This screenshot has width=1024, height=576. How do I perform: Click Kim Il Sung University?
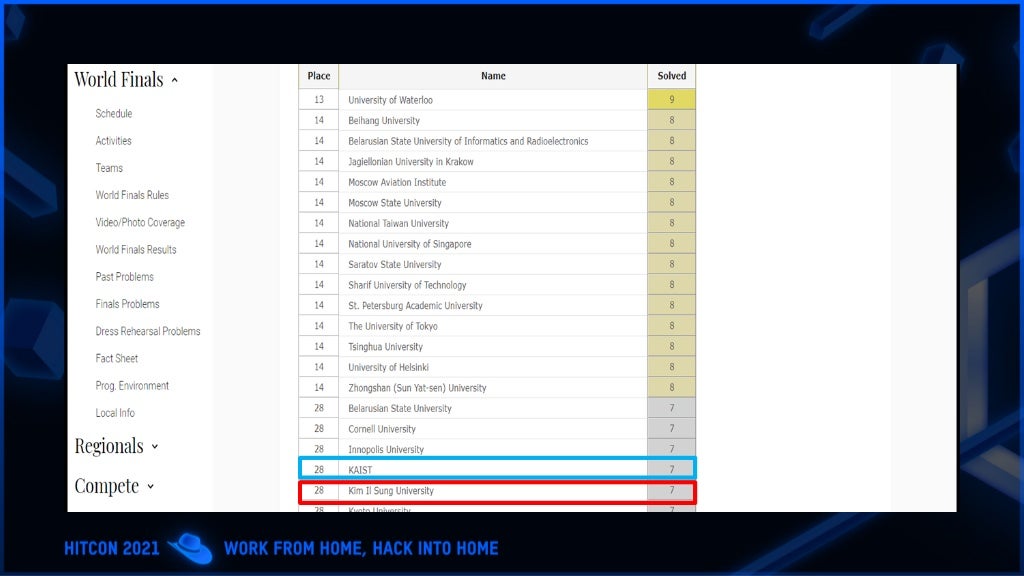391,491
